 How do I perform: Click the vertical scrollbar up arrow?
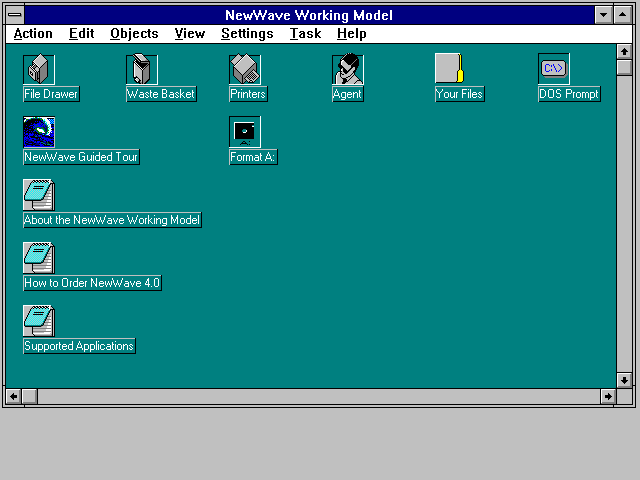point(624,52)
